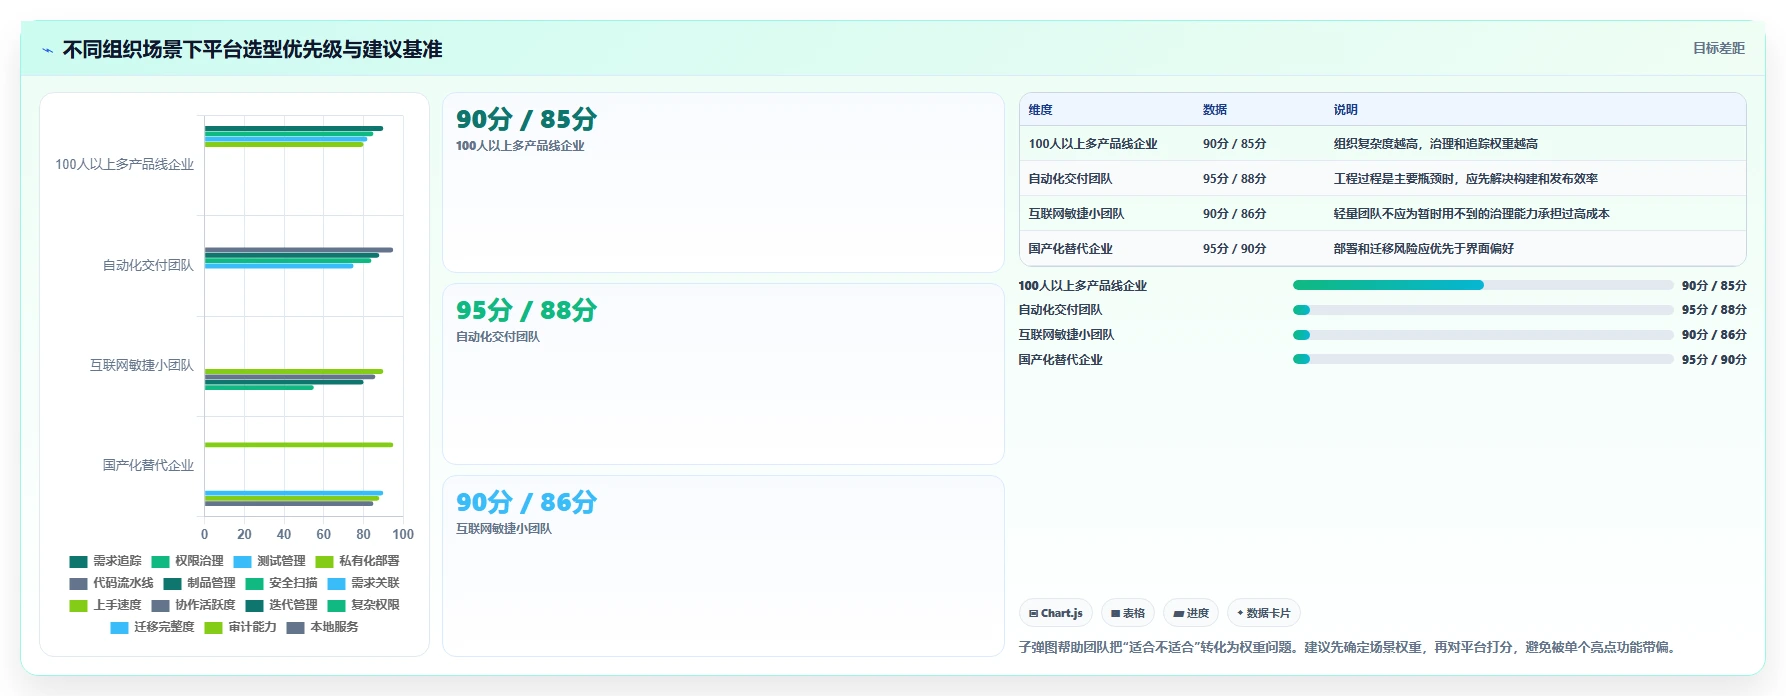Toggle 本地服务 legend series

pyautogui.click(x=322, y=627)
